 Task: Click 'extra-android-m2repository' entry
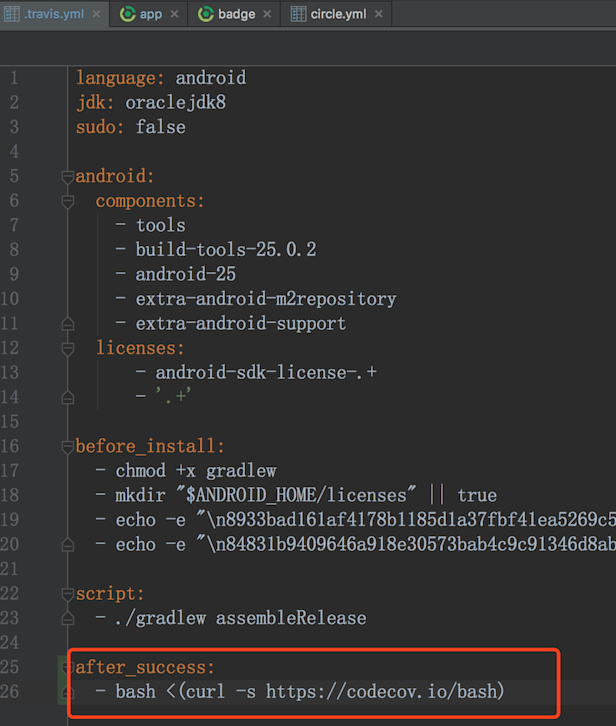[x=266, y=299]
